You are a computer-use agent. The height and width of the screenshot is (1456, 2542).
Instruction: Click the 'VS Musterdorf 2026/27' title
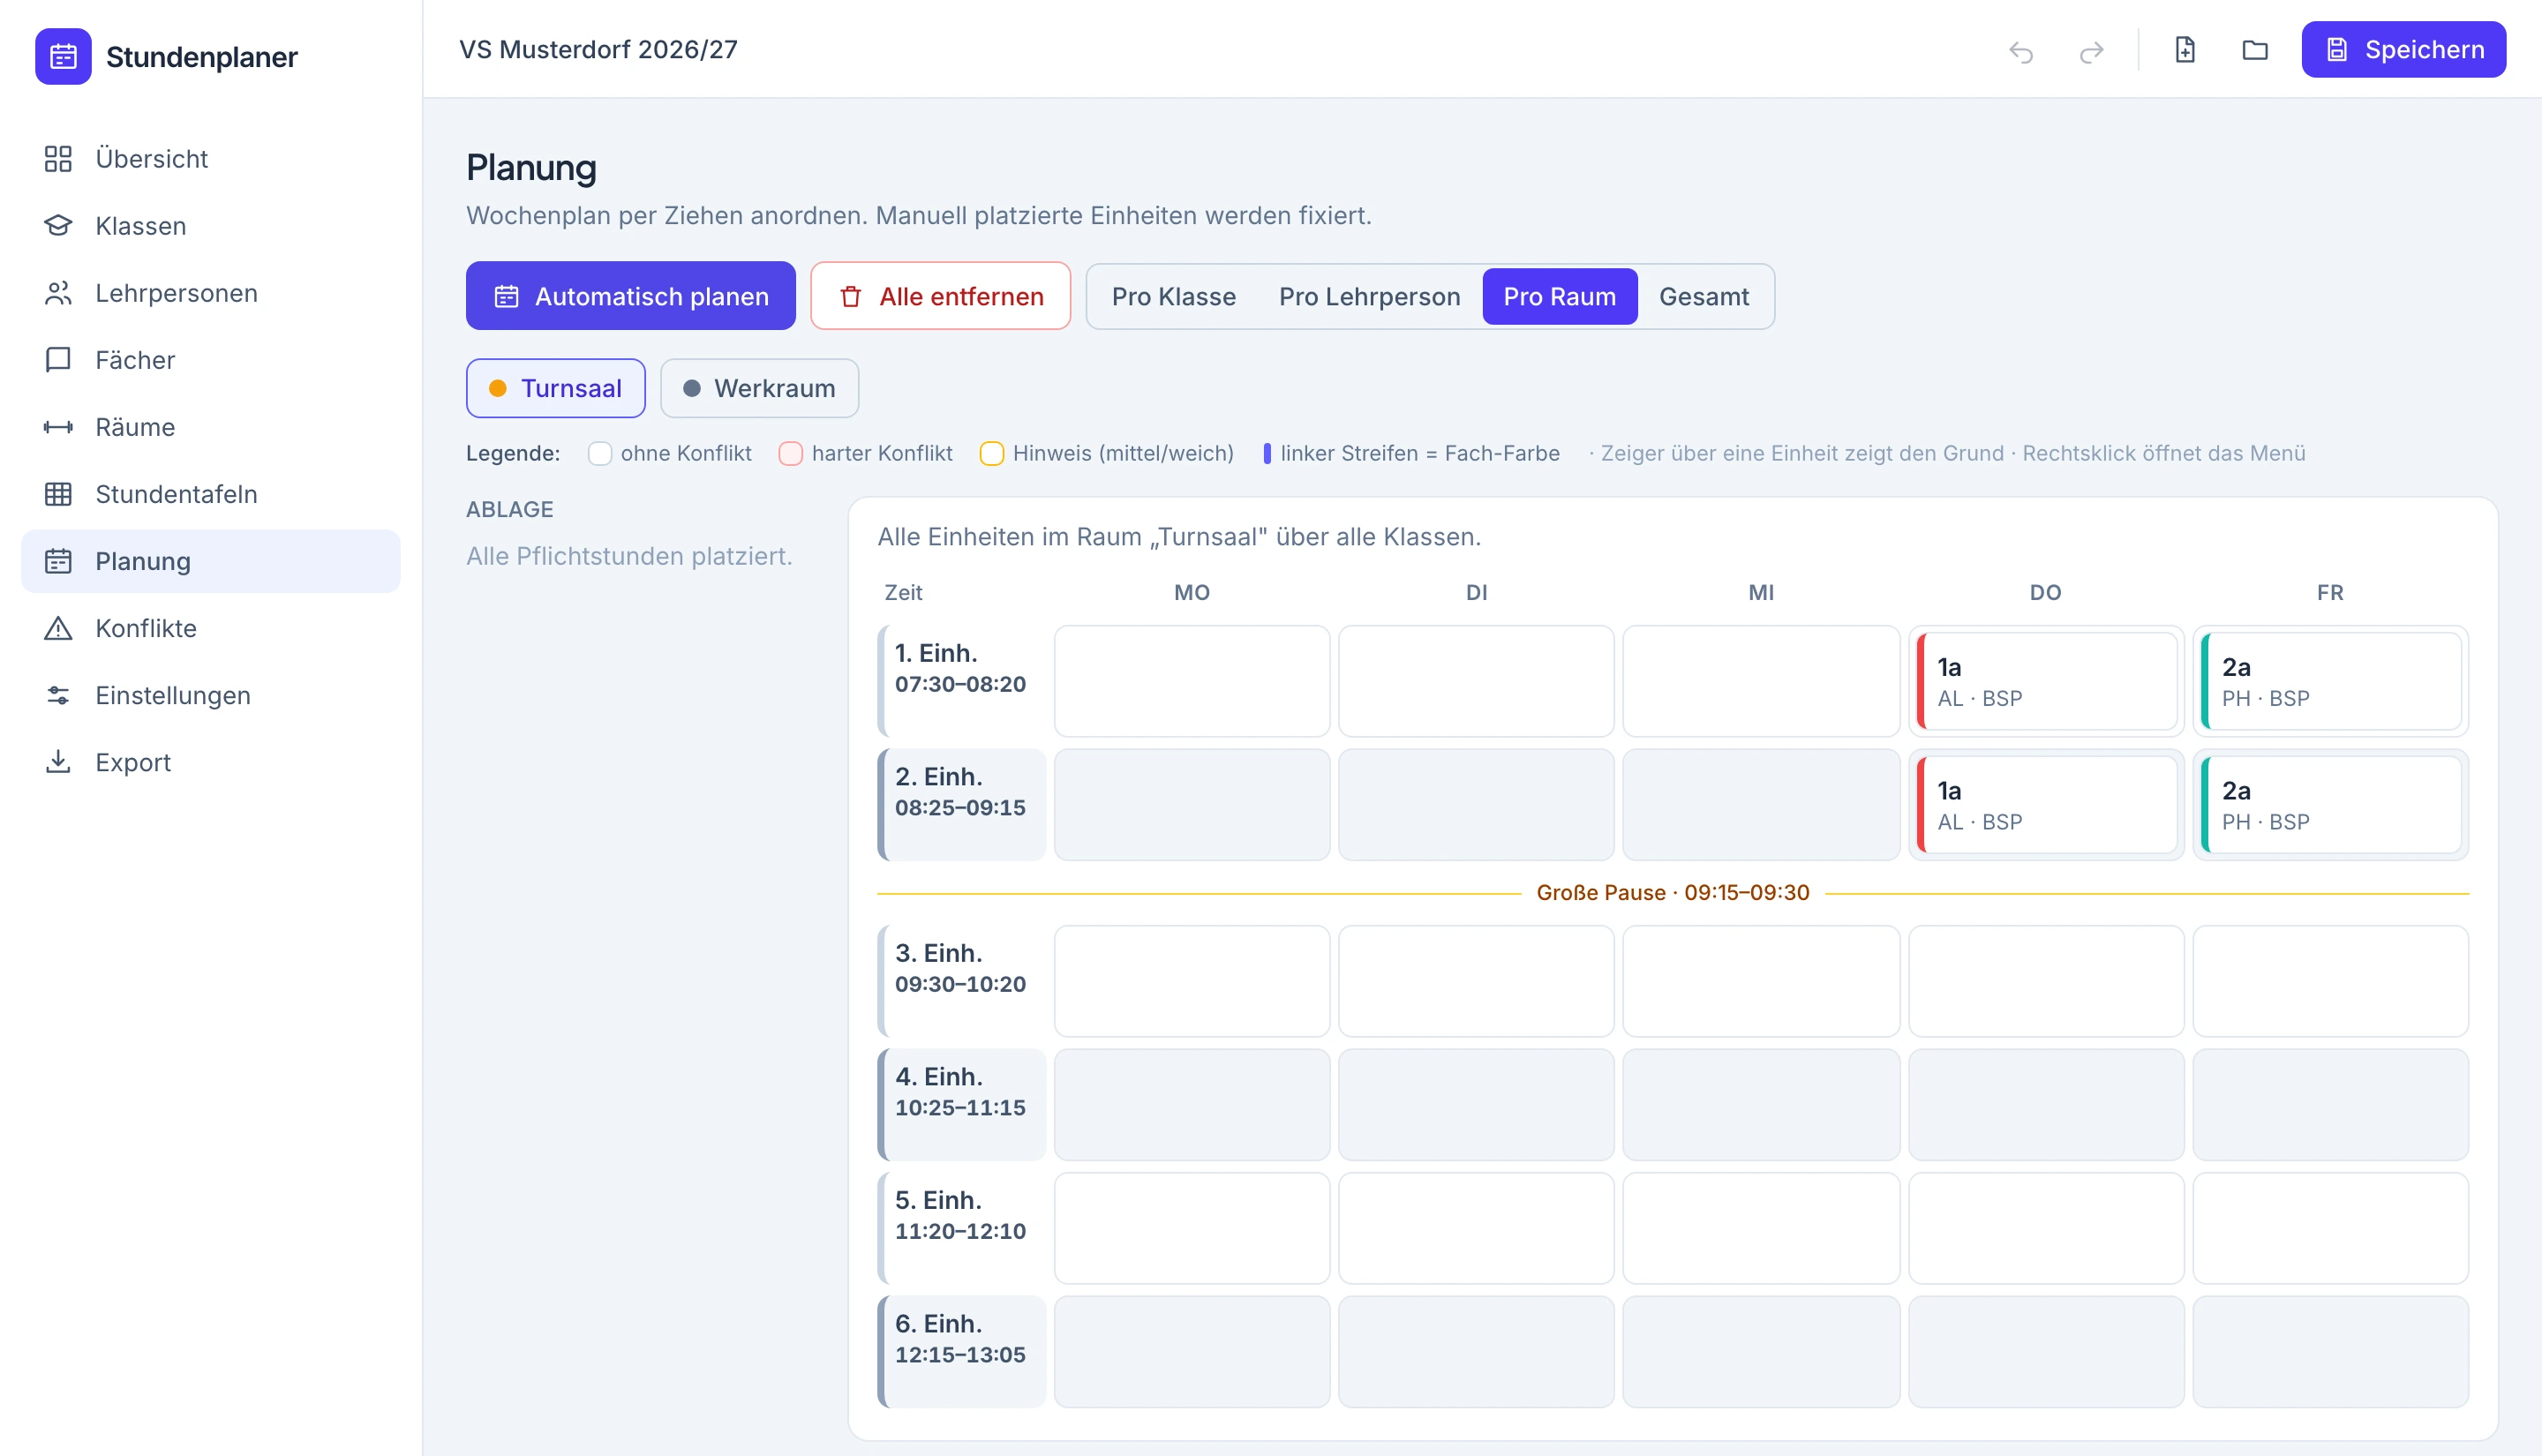pyautogui.click(x=598, y=50)
